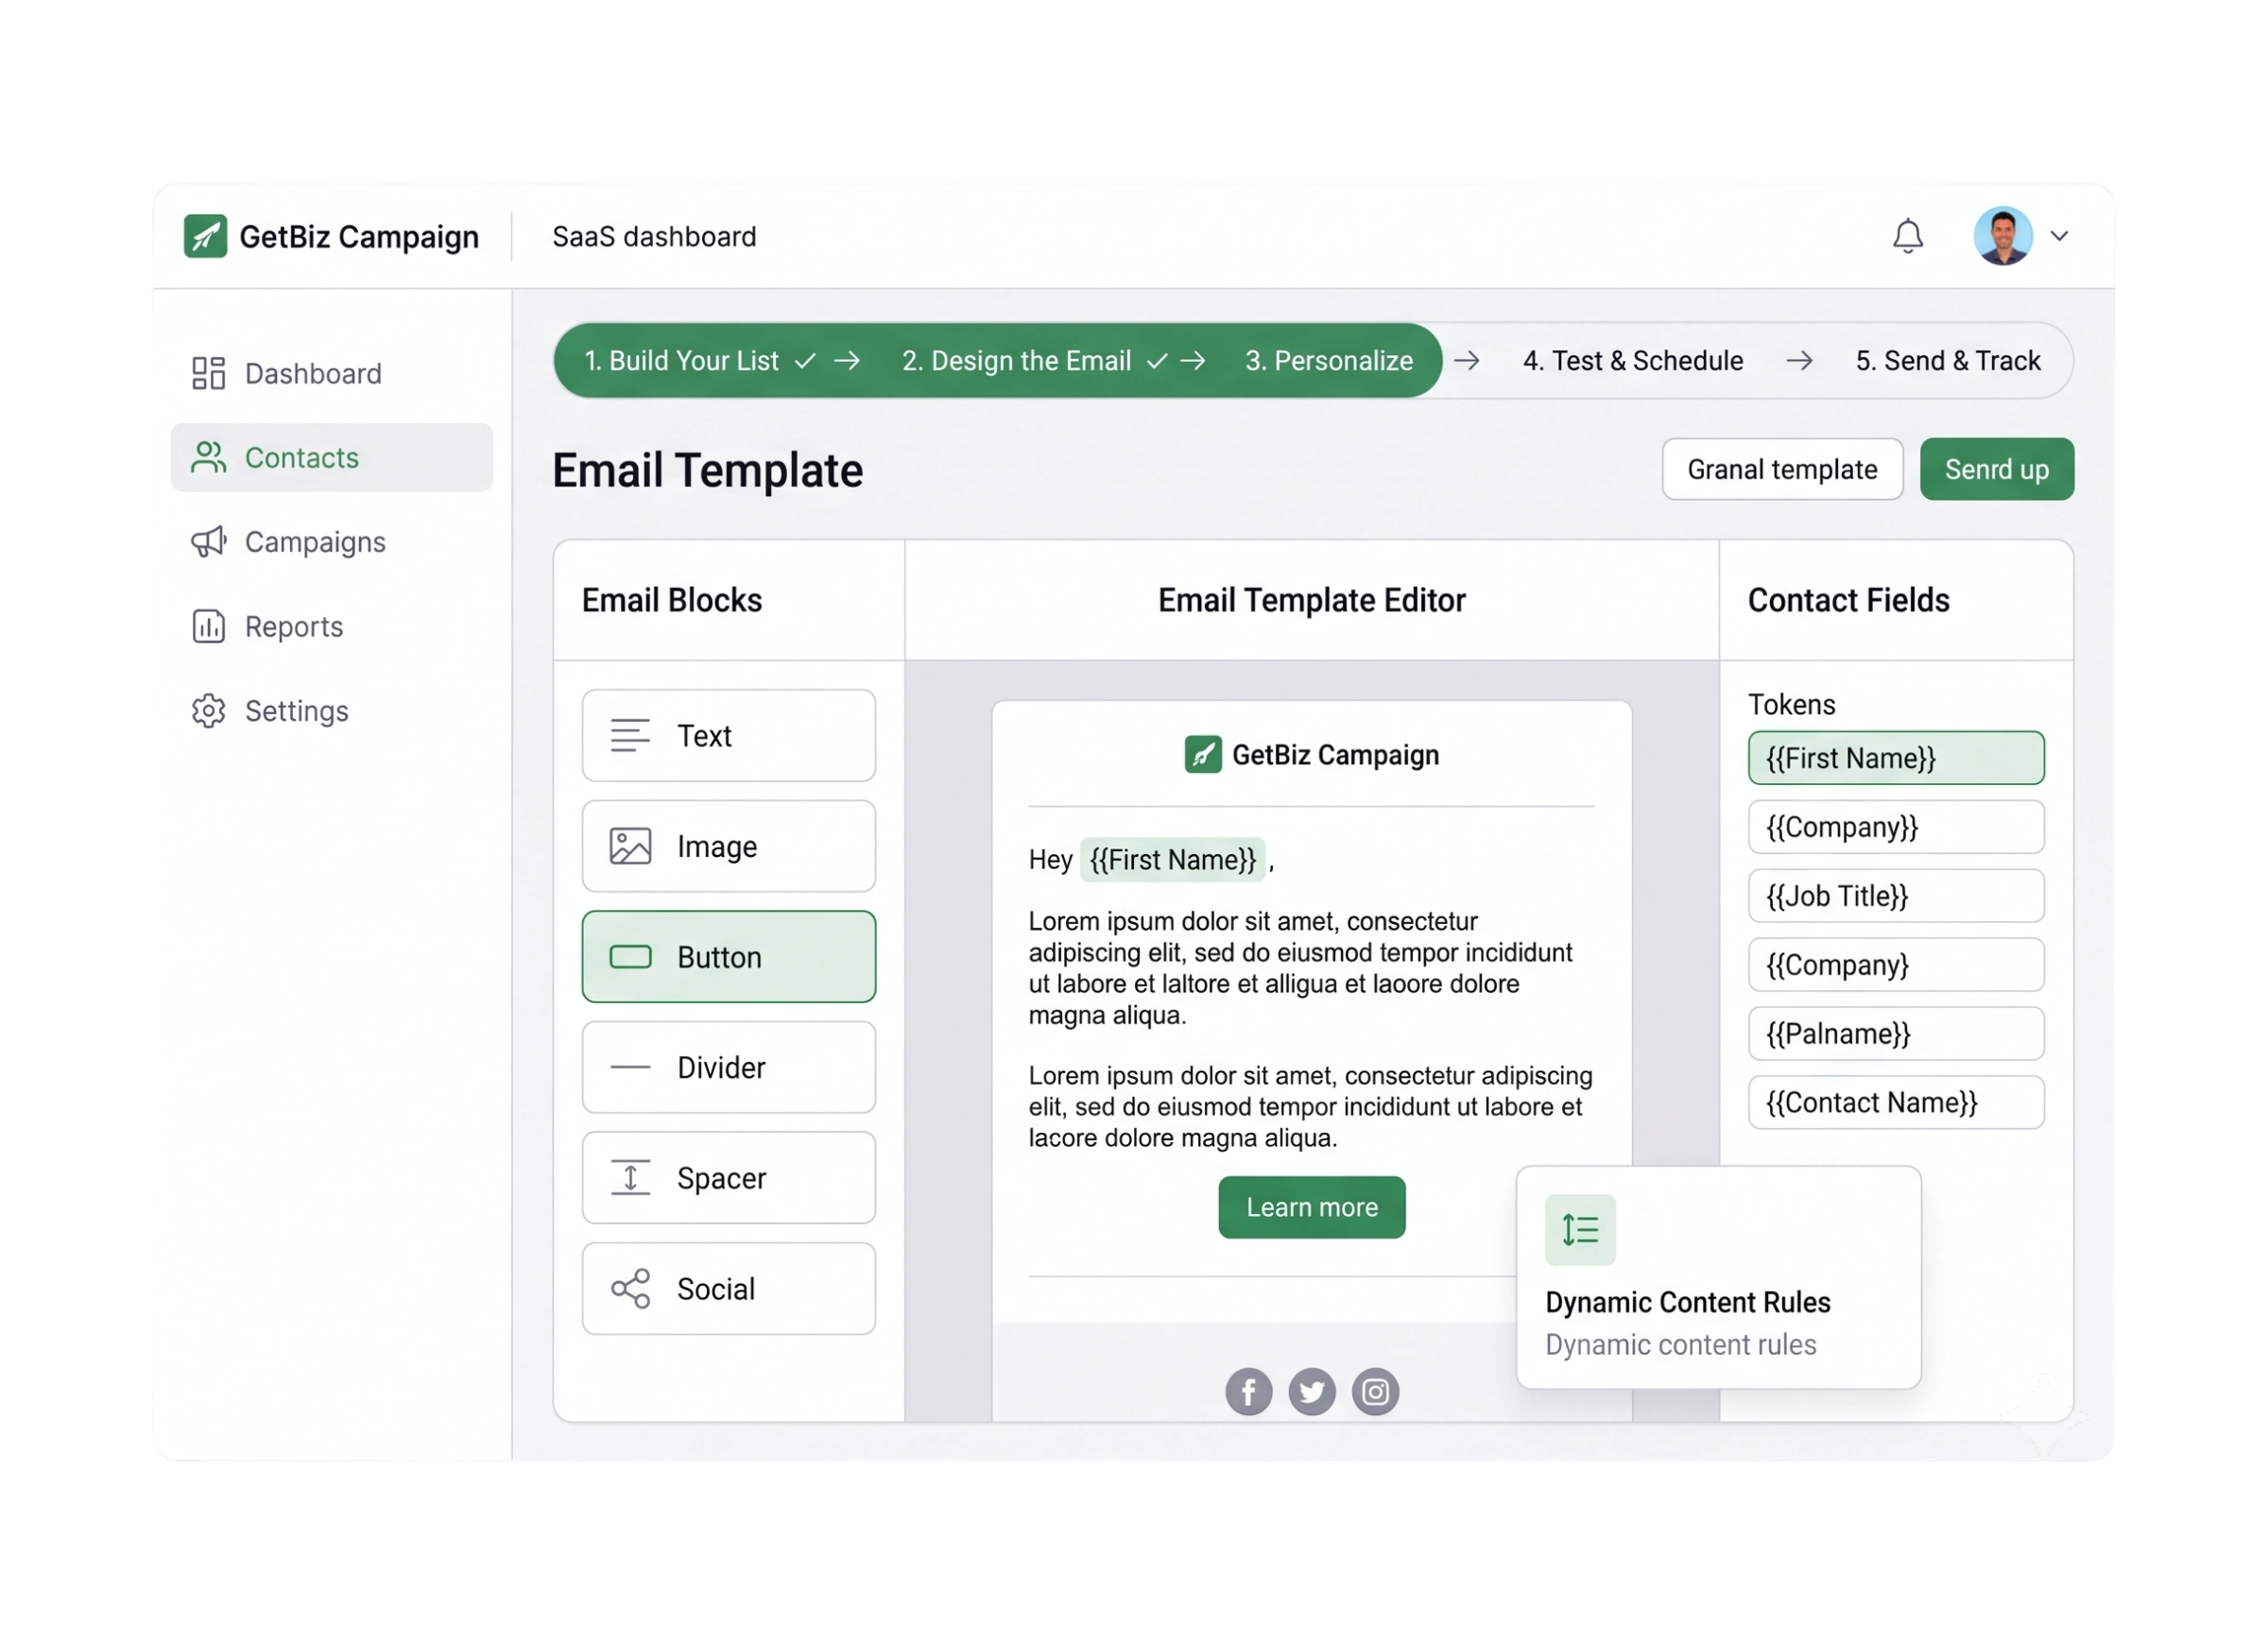Click second Lorem ipsum paragraph in editor

tap(1310, 1106)
